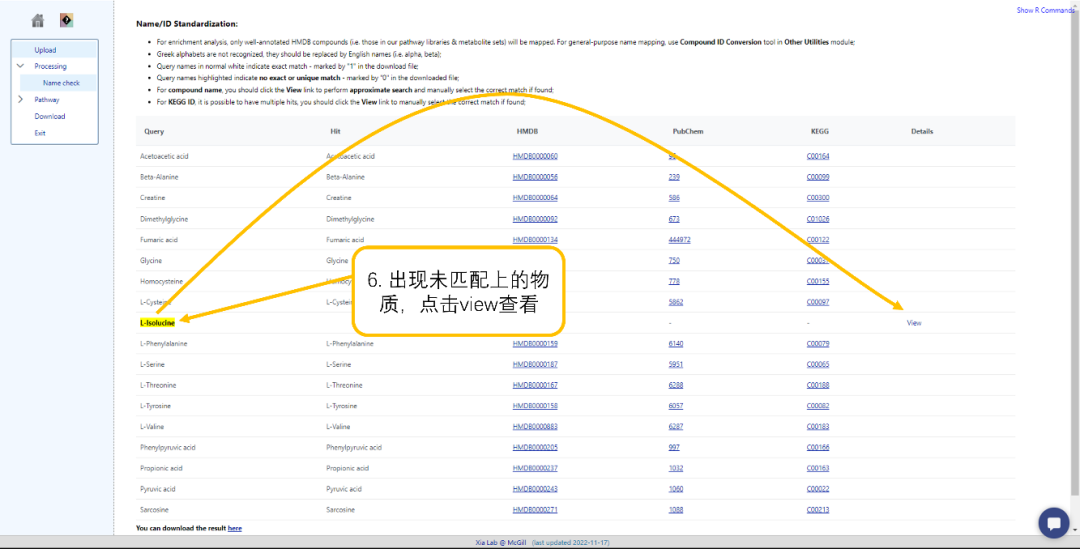Screen dimensions: 1080x549
Task: Open HMDB0000187 for L-Serine
Action: (535, 364)
